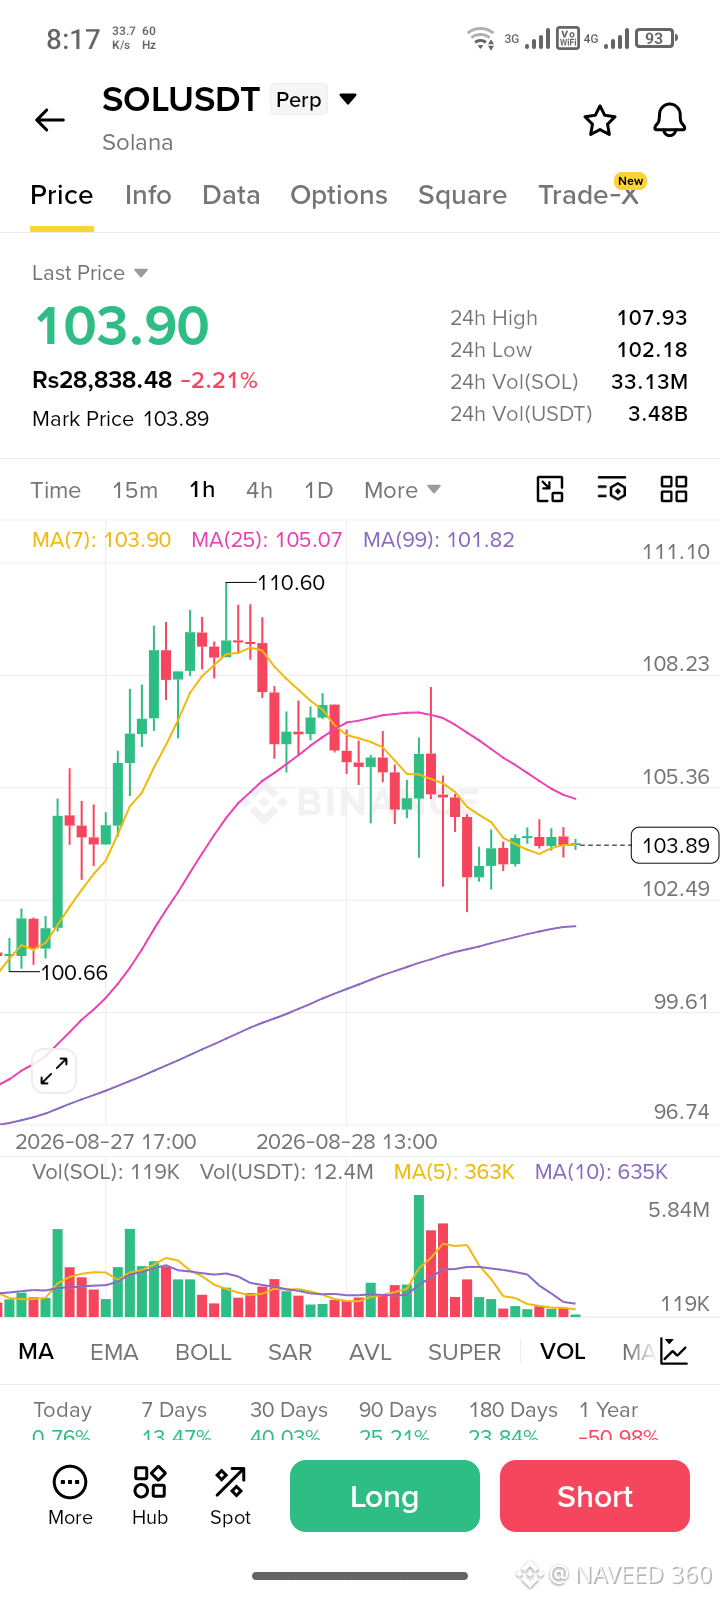Open the More timeframes dropdown

point(402,490)
